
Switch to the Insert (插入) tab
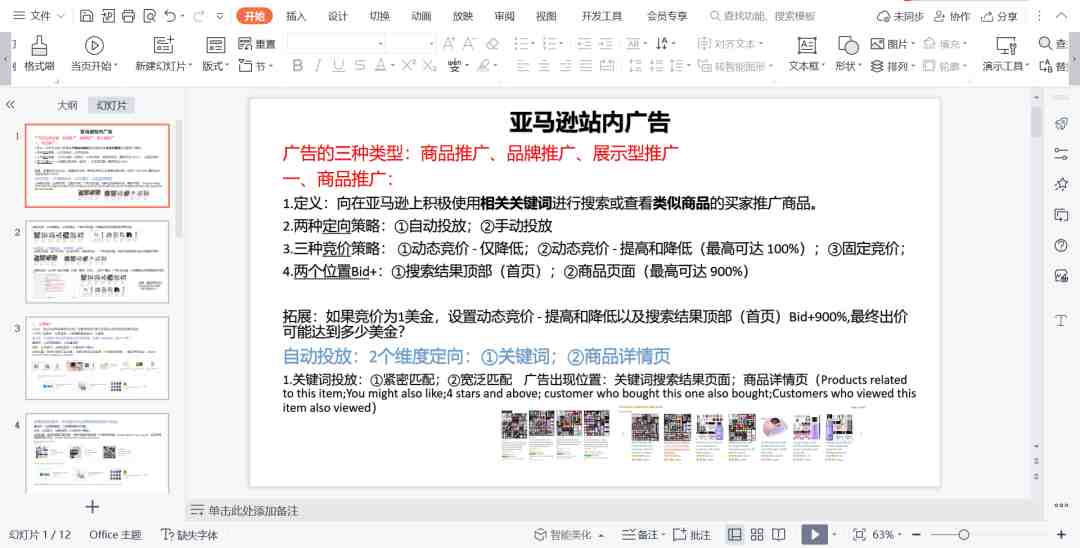pos(296,16)
